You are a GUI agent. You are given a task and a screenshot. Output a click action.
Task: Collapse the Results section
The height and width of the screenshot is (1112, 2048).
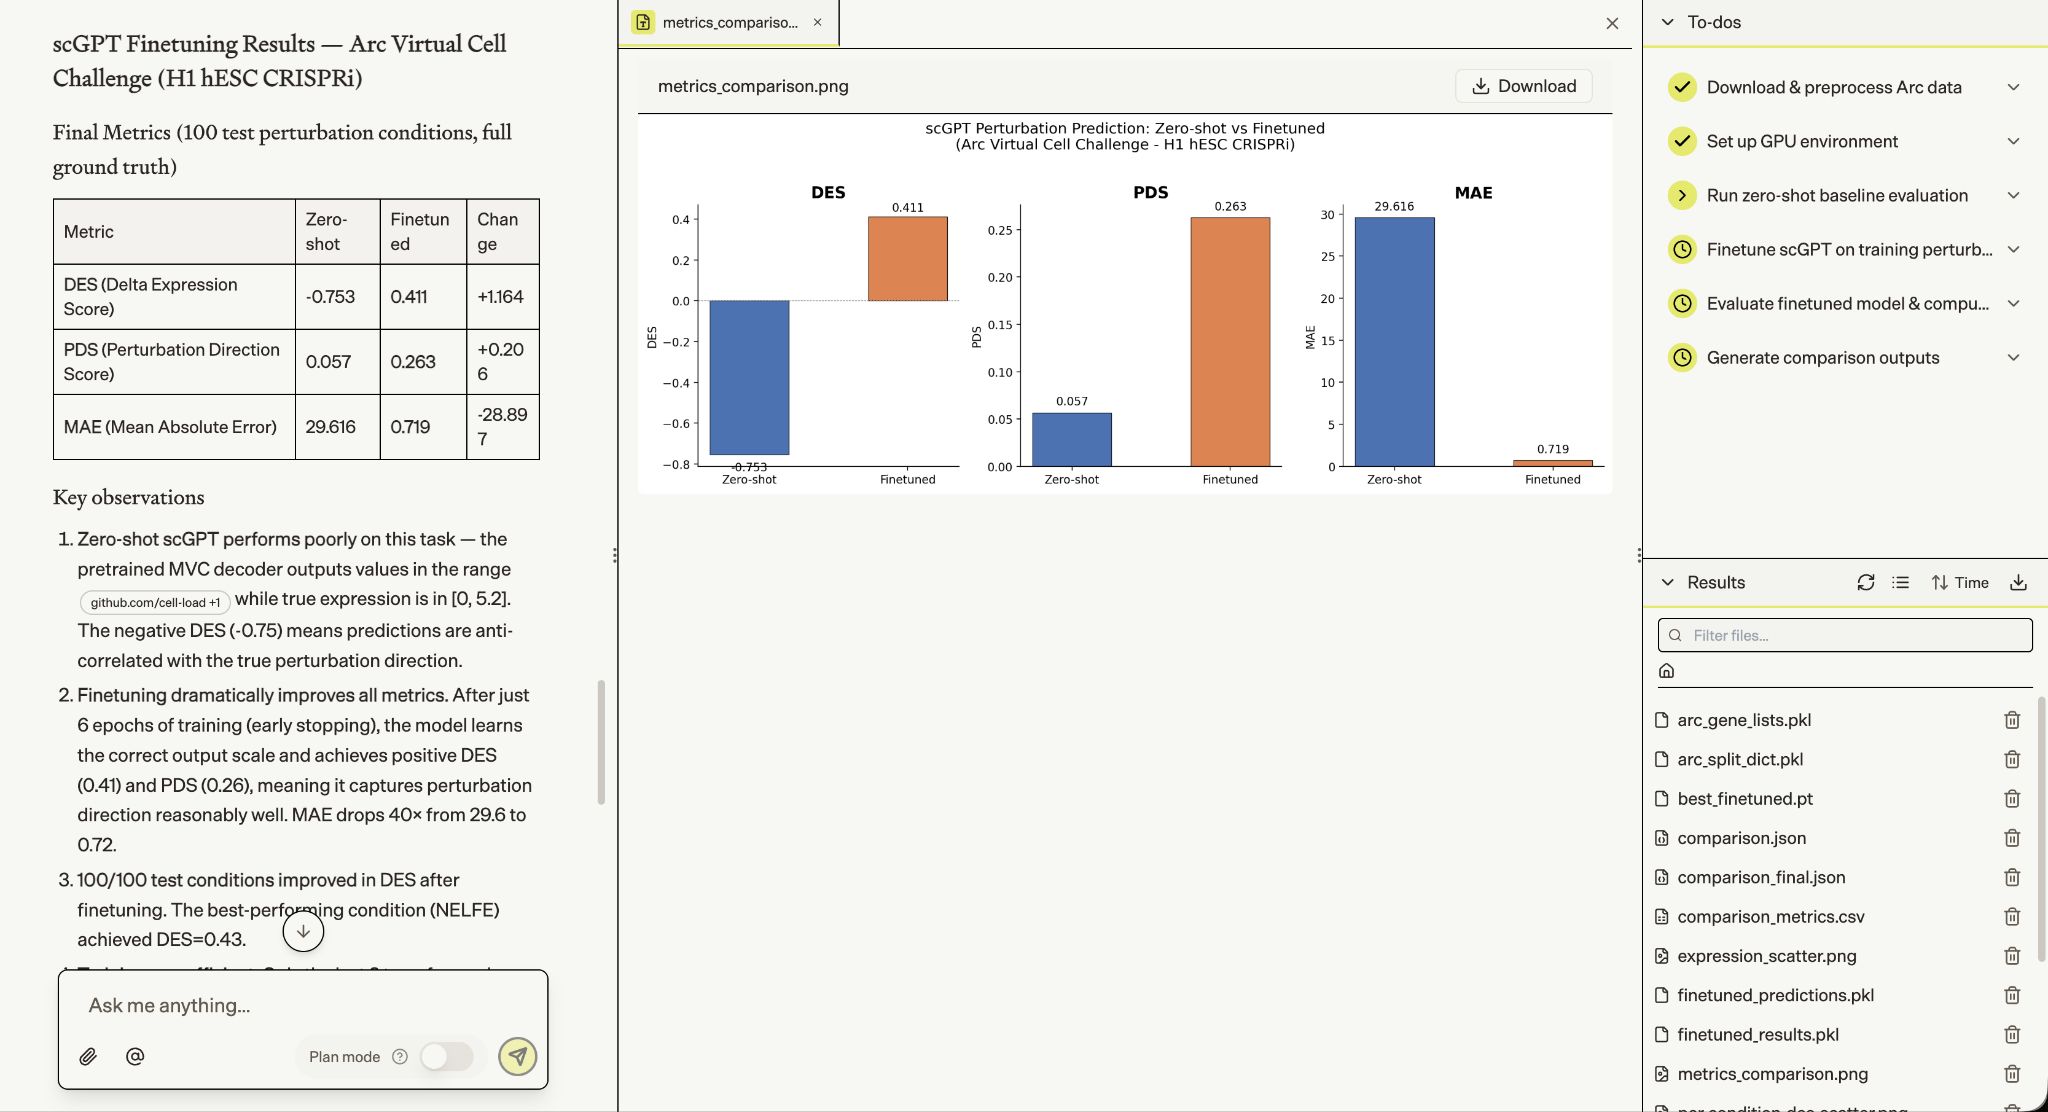tap(1667, 582)
